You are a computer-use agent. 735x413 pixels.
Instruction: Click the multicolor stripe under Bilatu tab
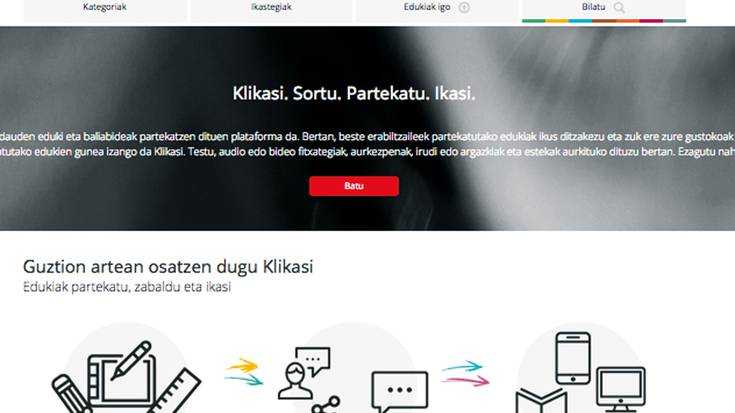[604, 21]
